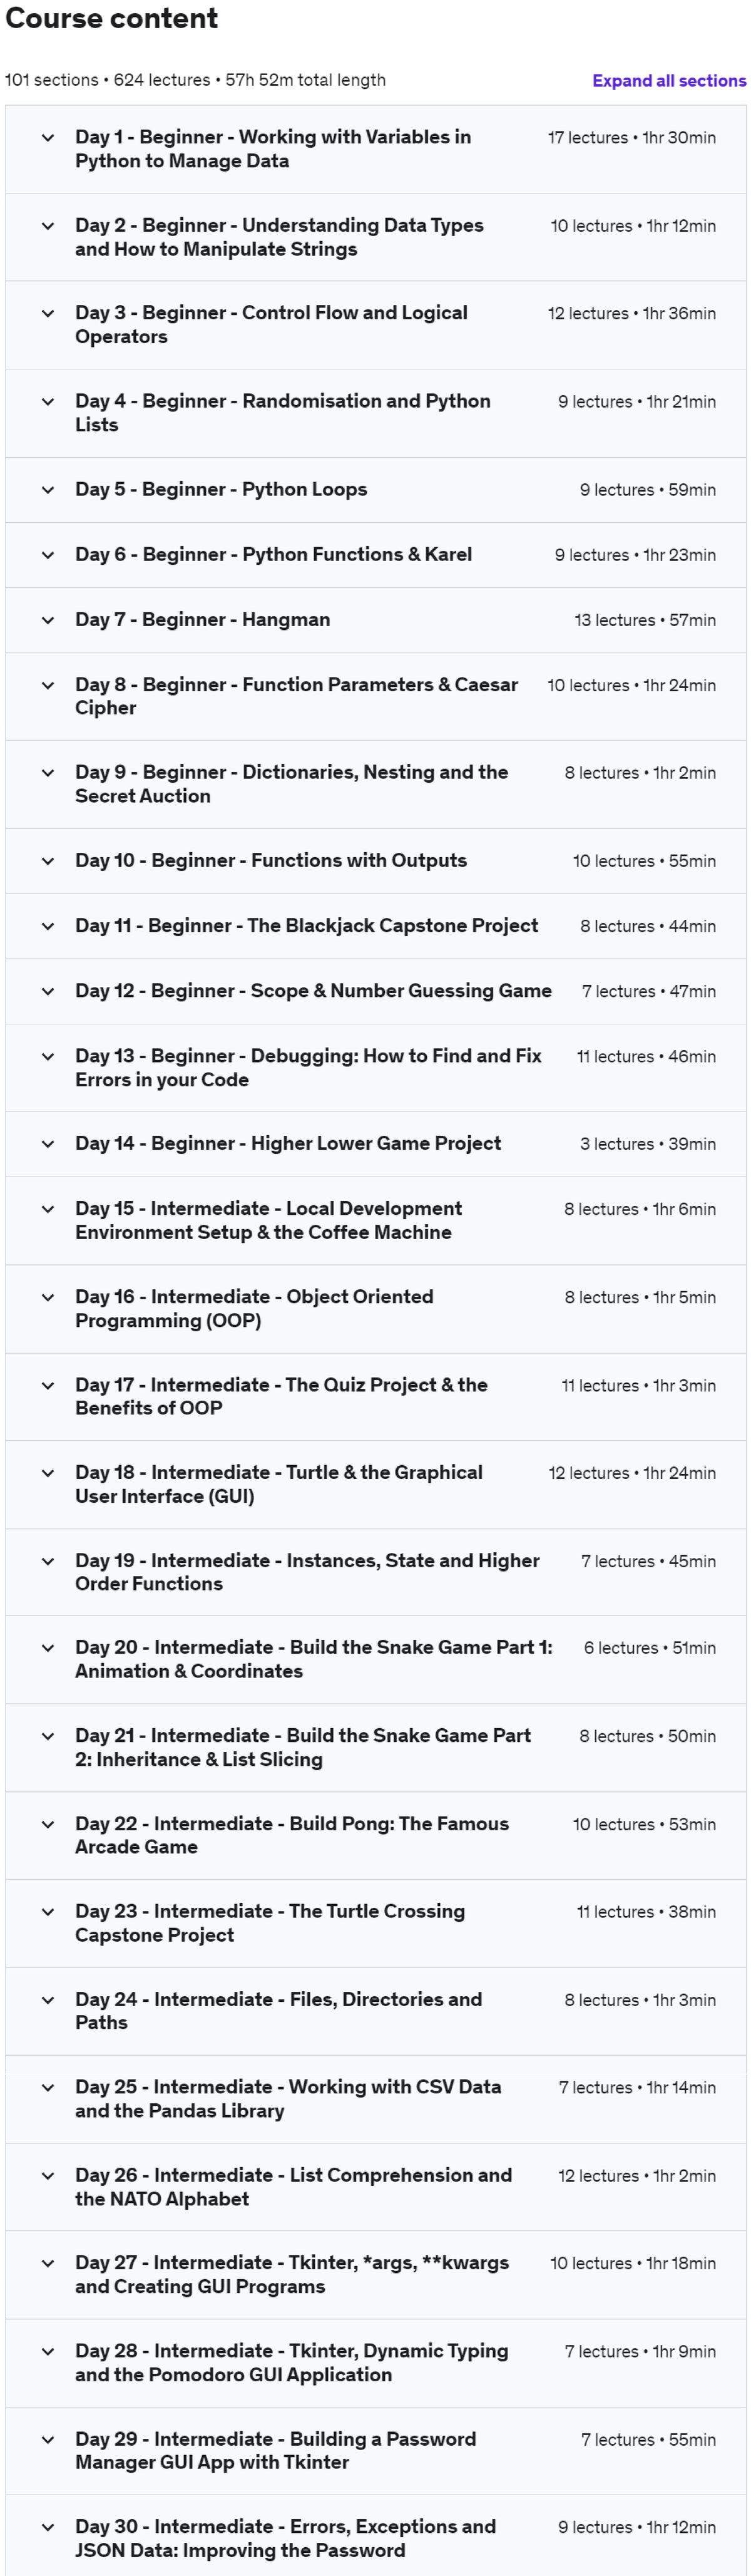Expand Day 22 Build Pong section

click(291, 1836)
